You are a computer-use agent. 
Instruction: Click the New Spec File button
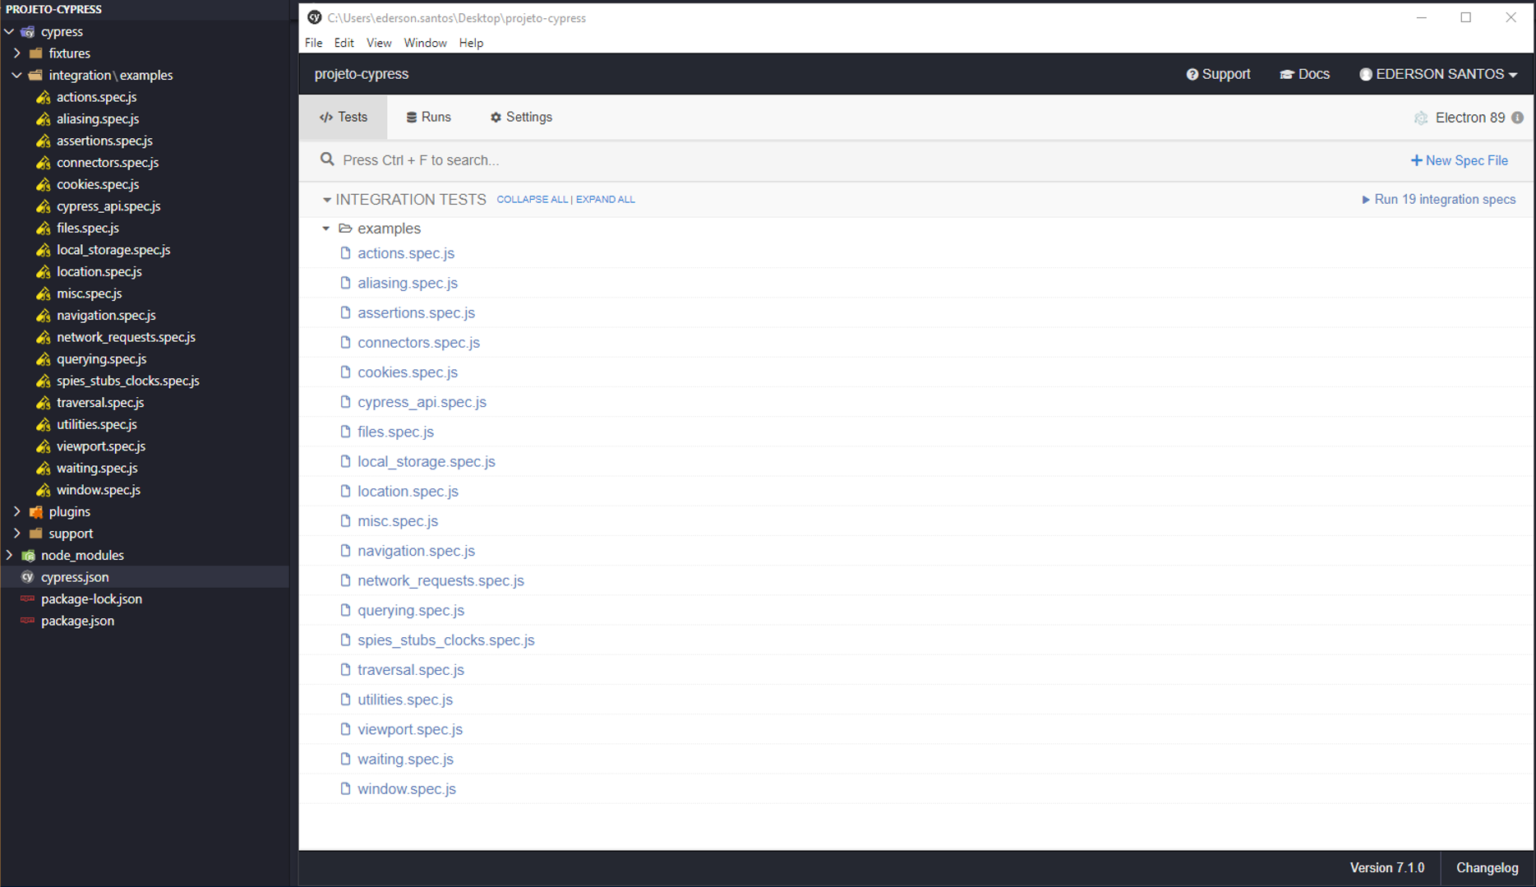point(1459,161)
